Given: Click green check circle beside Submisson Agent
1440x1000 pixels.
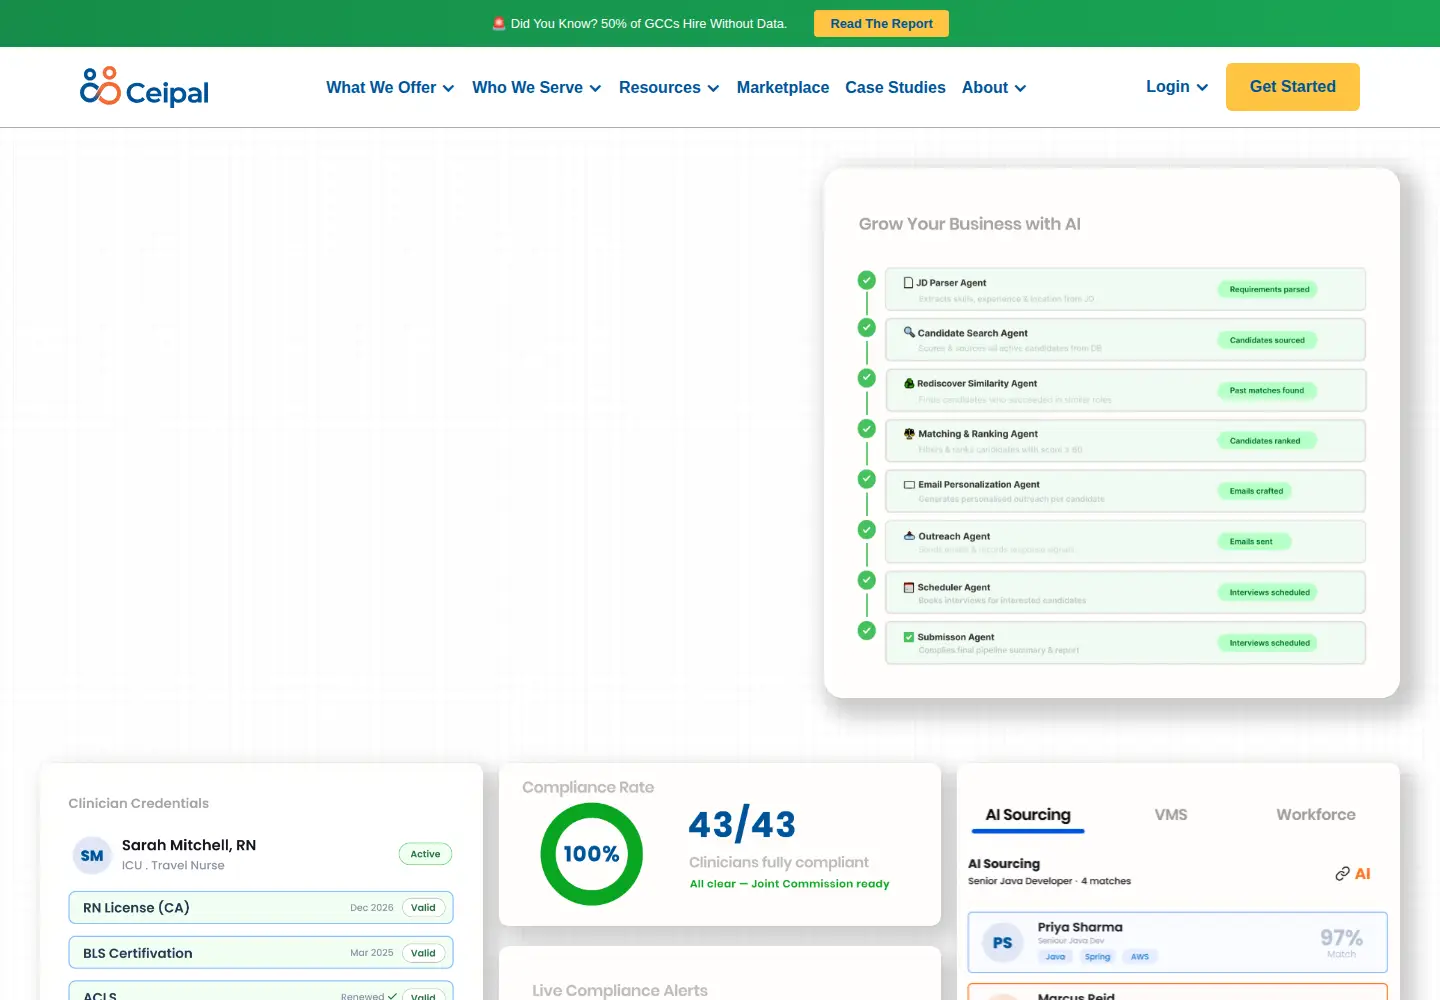Looking at the screenshot, I should pyautogui.click(x=867, y=630).
